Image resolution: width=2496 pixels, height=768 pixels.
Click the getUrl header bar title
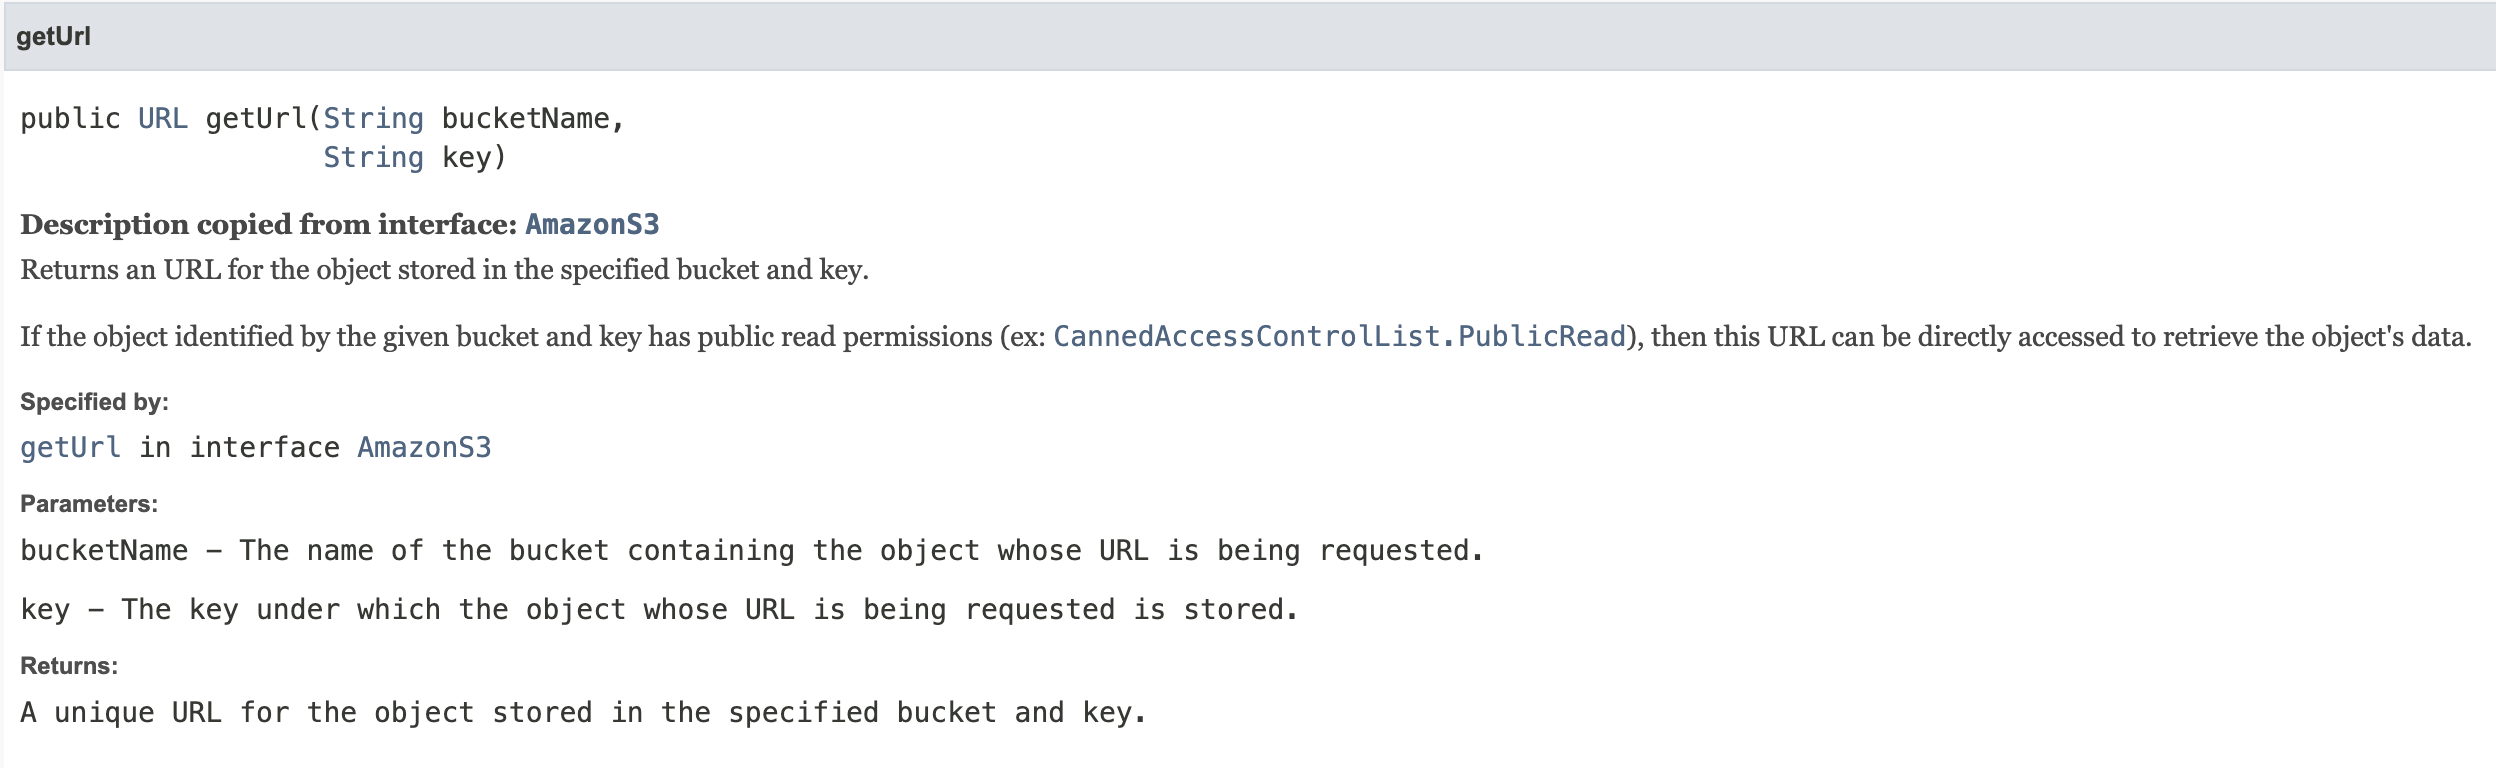pos(53,37)
